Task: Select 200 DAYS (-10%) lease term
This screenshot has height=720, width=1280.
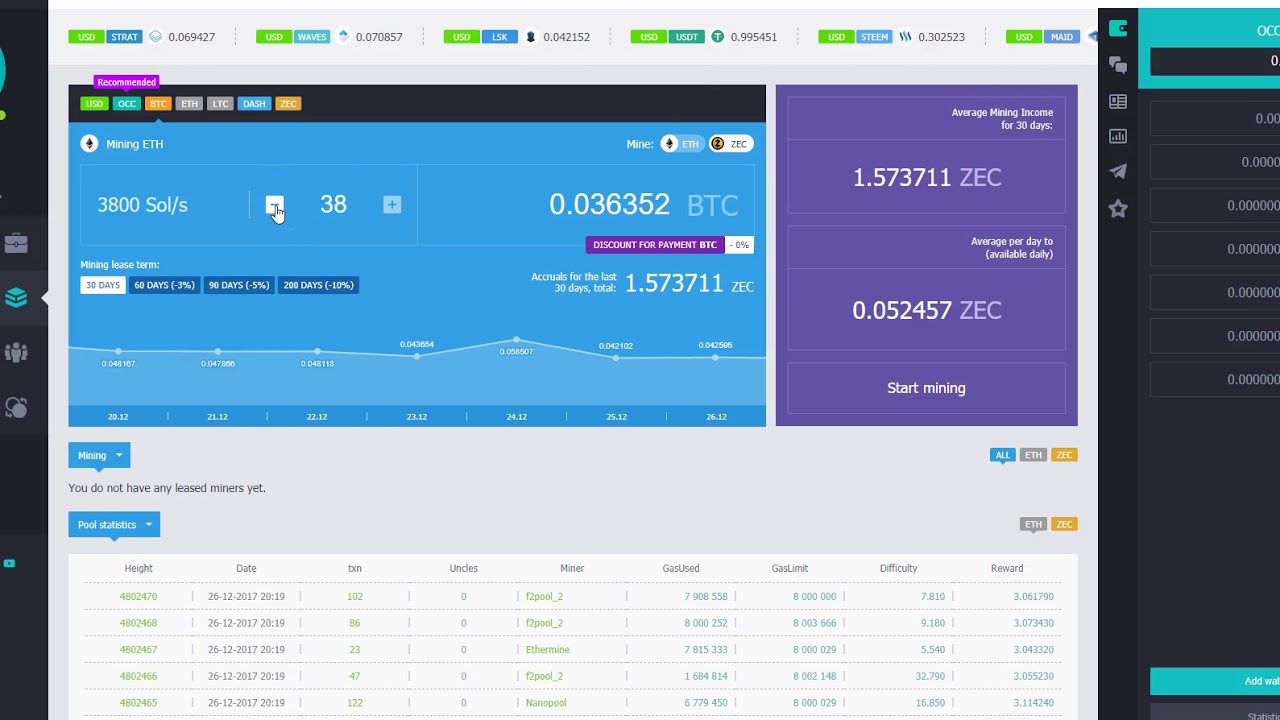Action: (x=318, y=285)
